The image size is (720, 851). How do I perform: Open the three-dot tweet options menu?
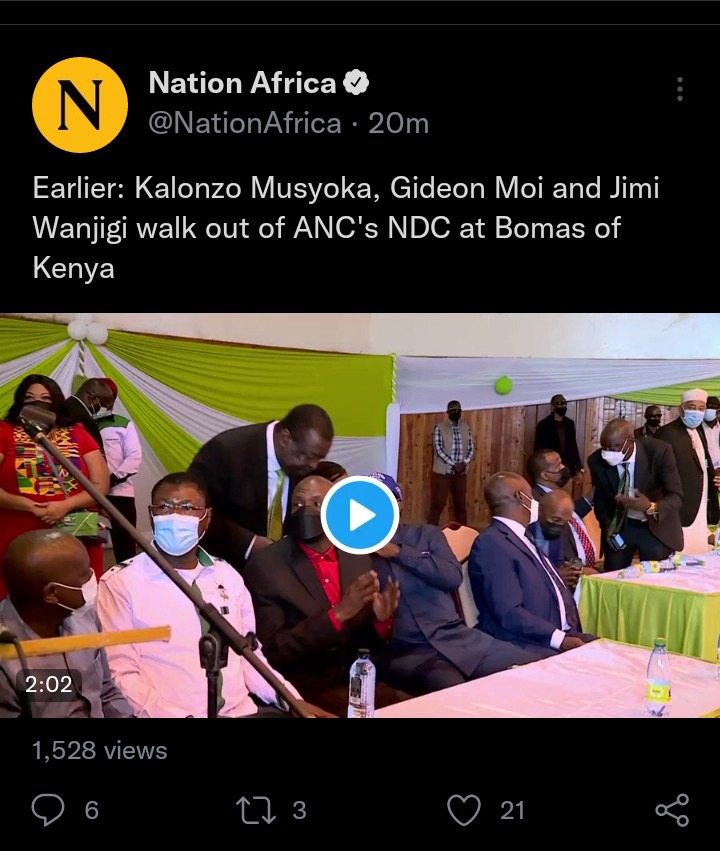coord(680,89)
